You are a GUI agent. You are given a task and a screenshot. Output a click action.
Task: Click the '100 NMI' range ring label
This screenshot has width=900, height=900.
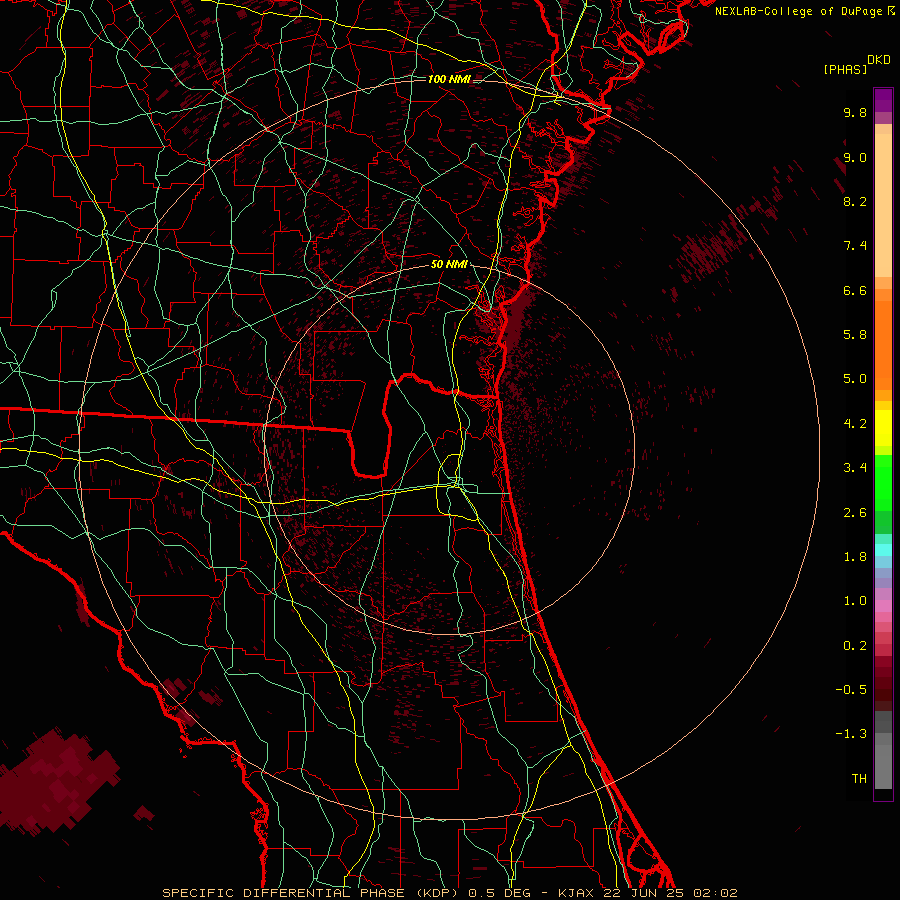pyautogui.click(x=449, y=79)
